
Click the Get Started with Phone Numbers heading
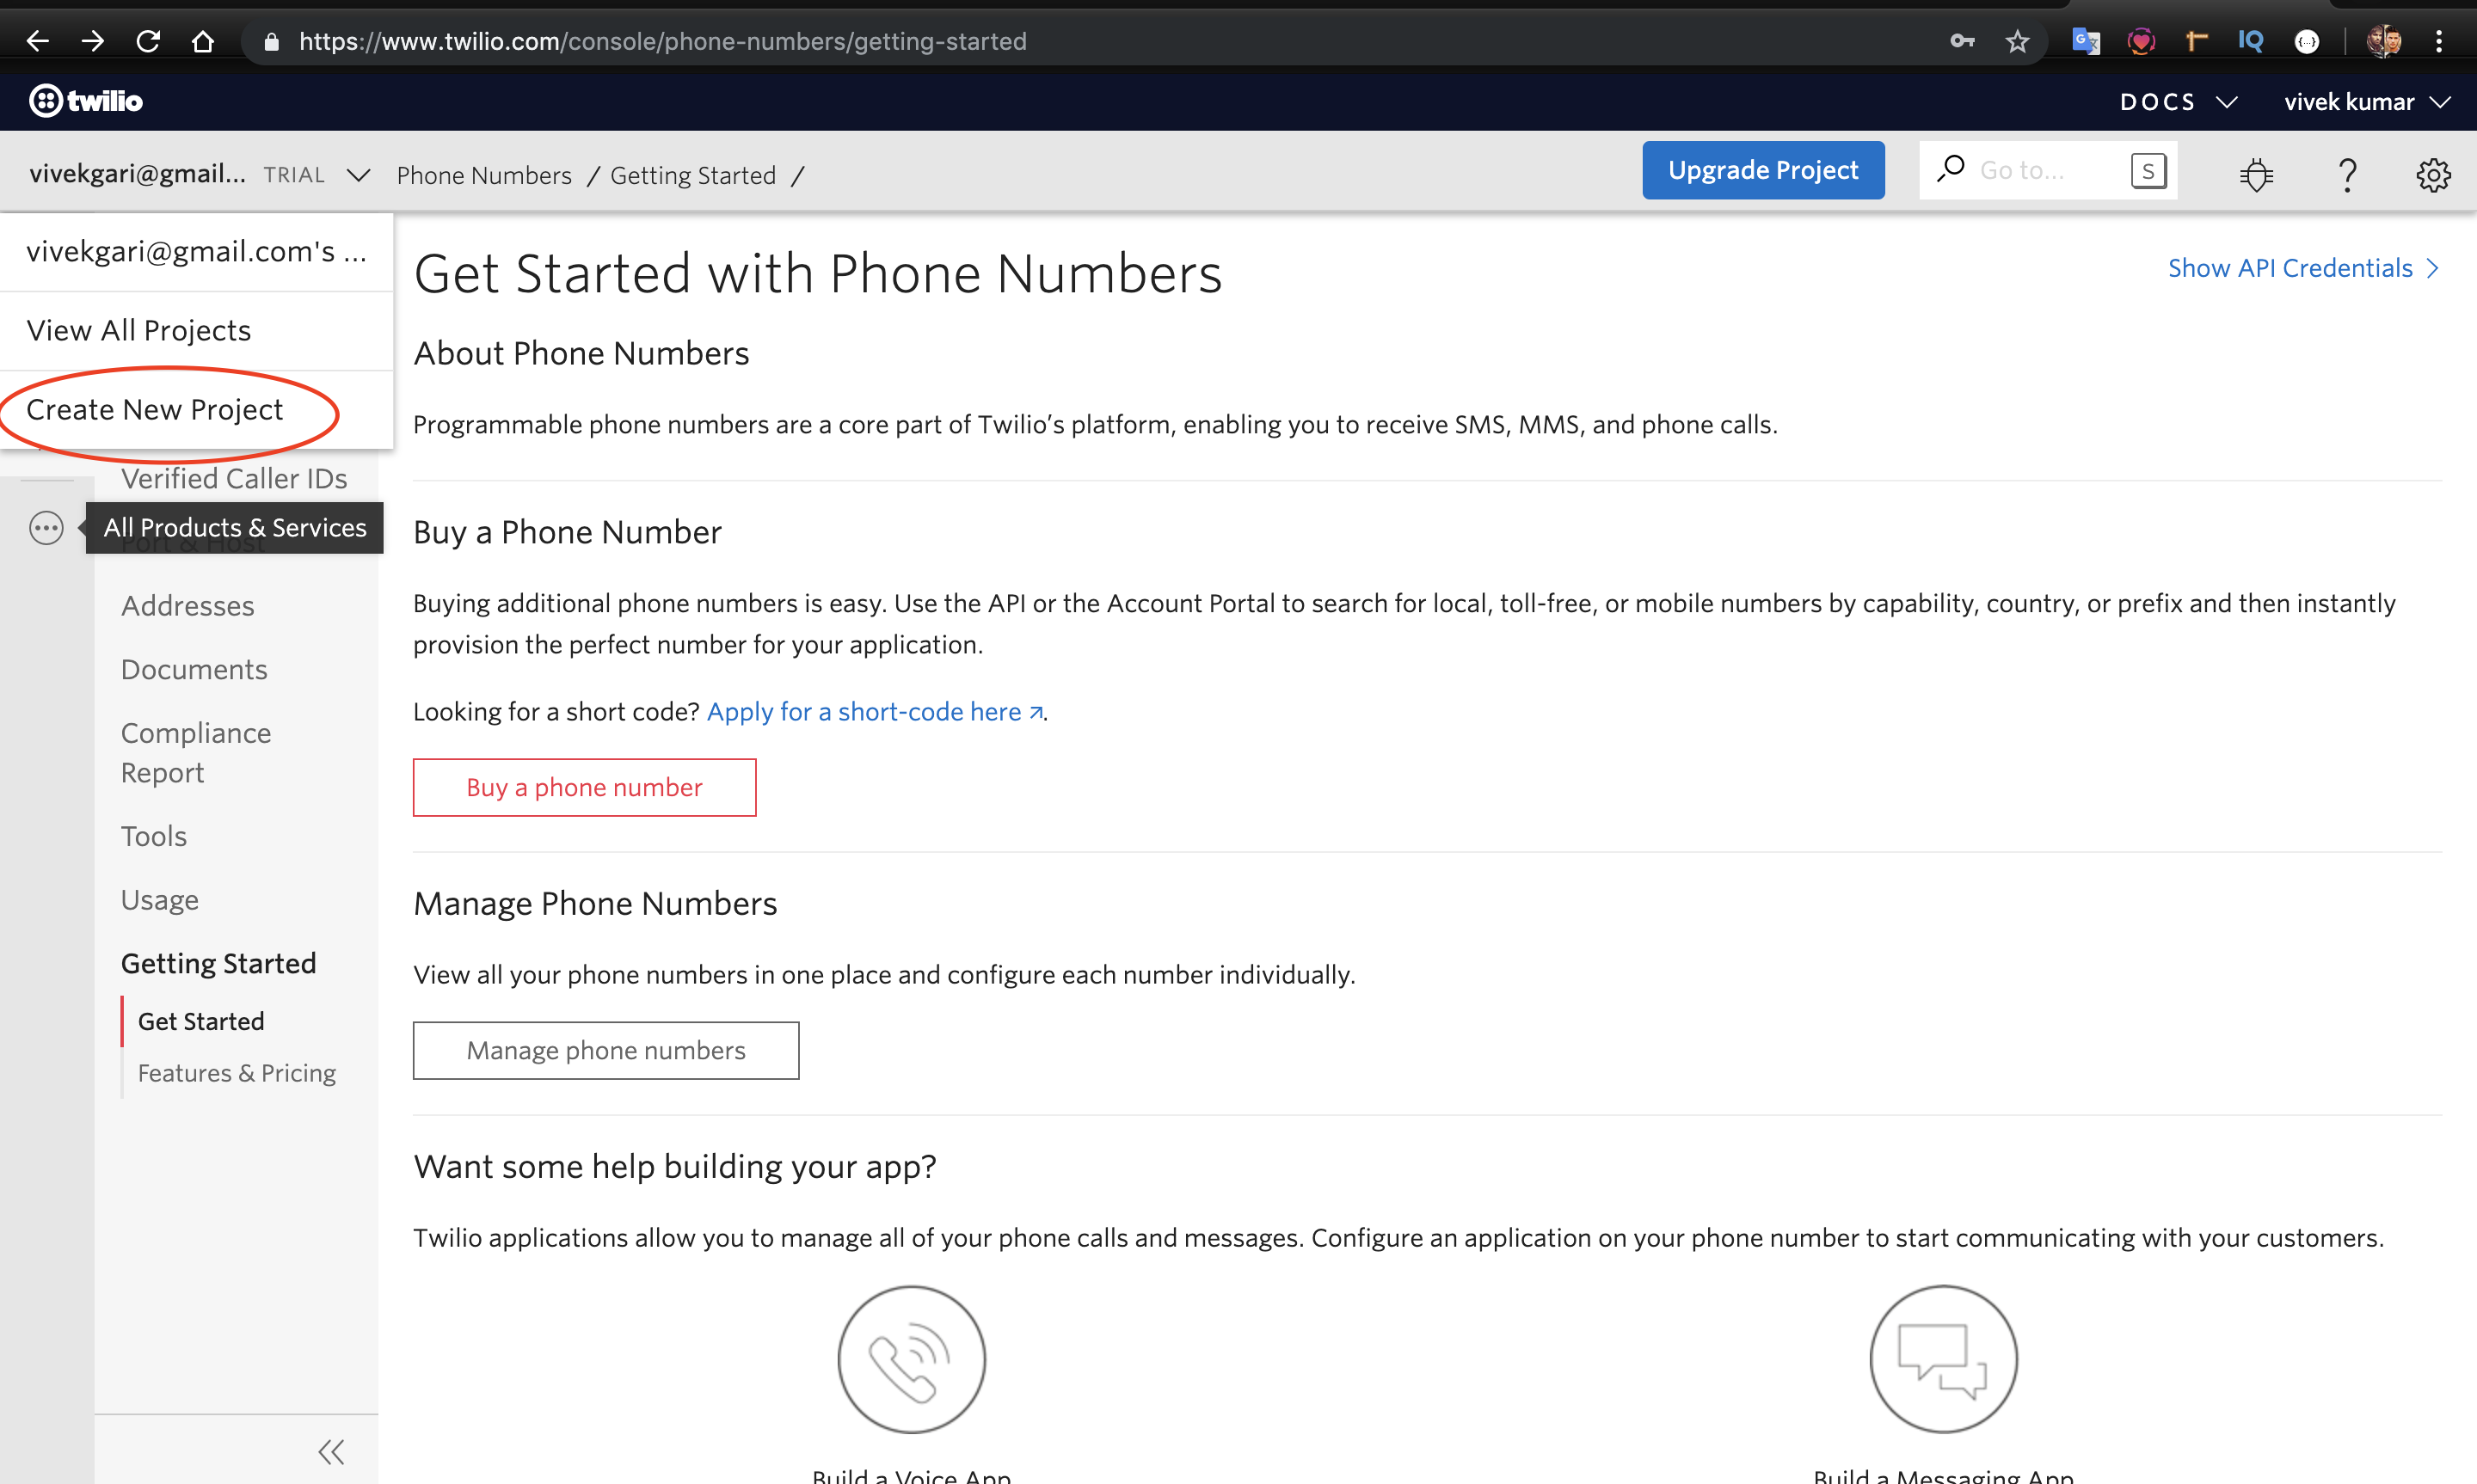click(818, 274)
